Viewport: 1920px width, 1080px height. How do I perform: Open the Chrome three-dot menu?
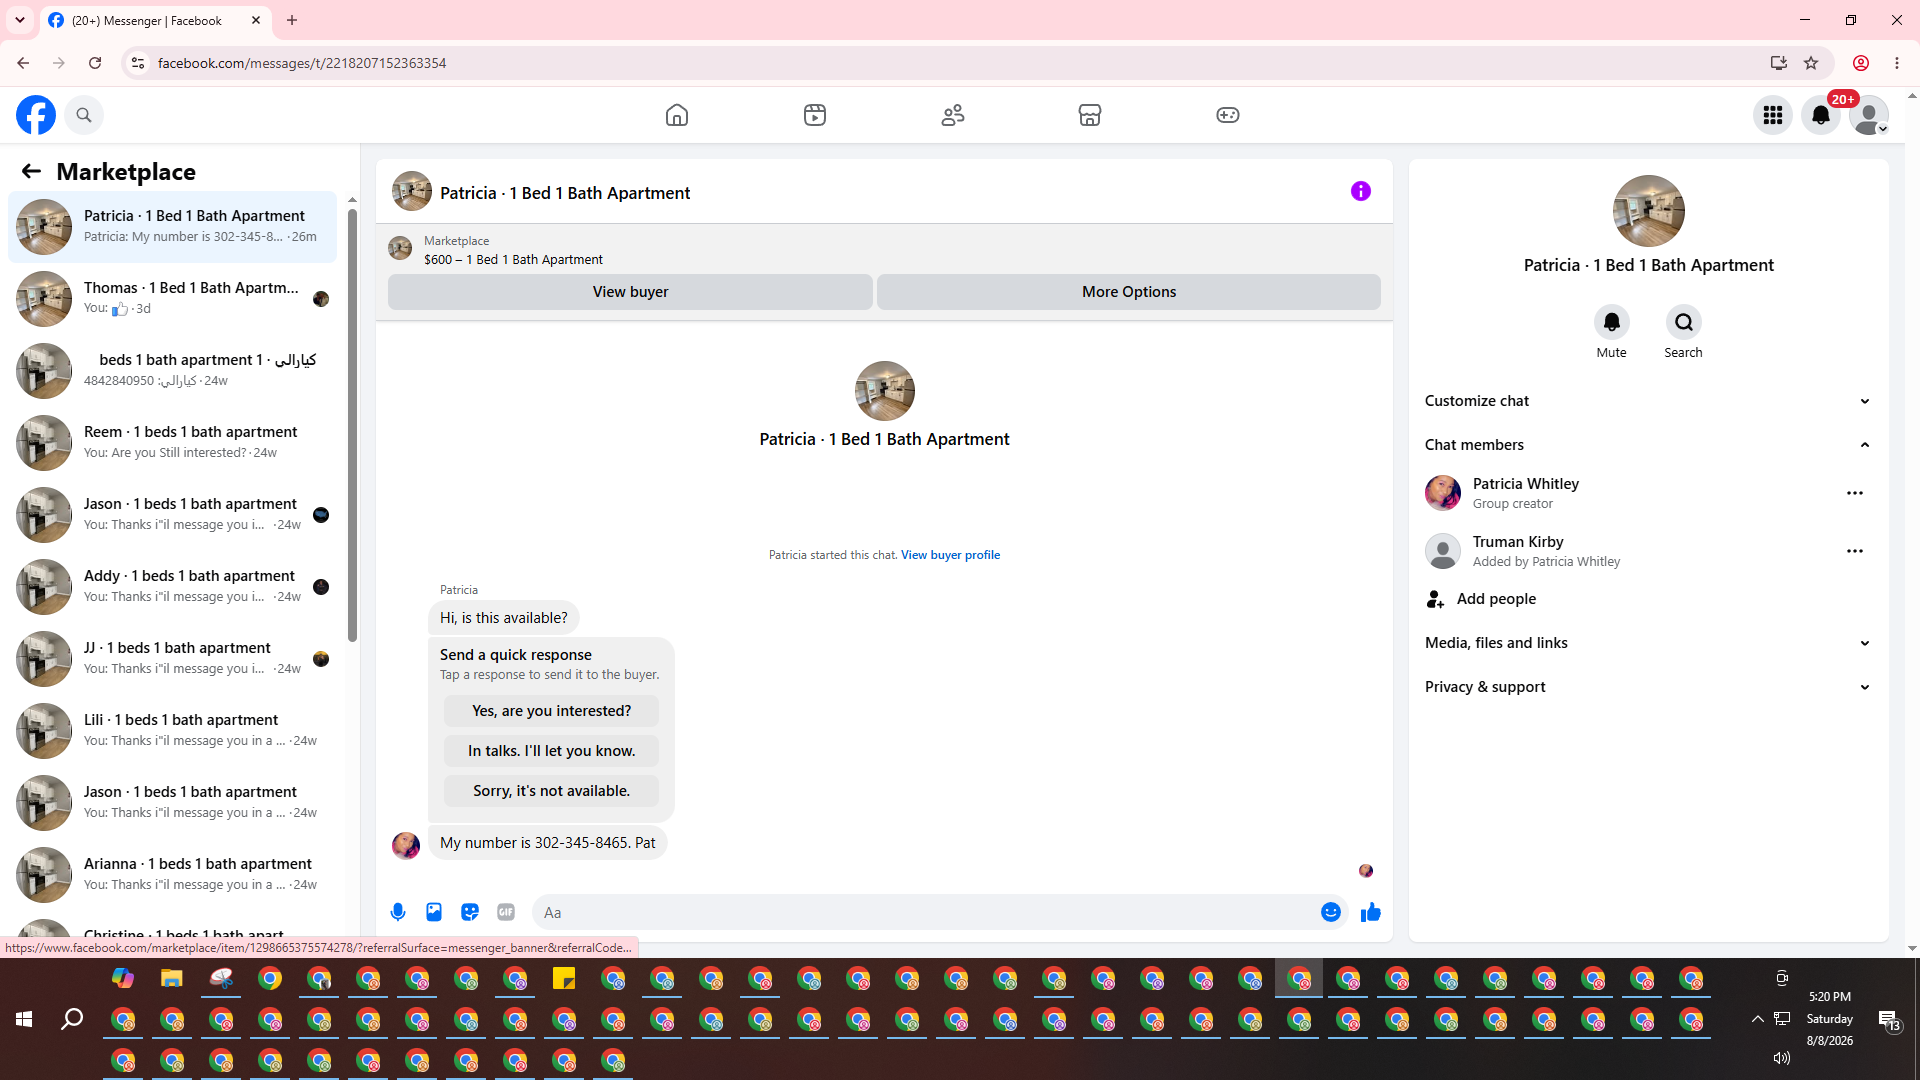[x=1897, y=63]
